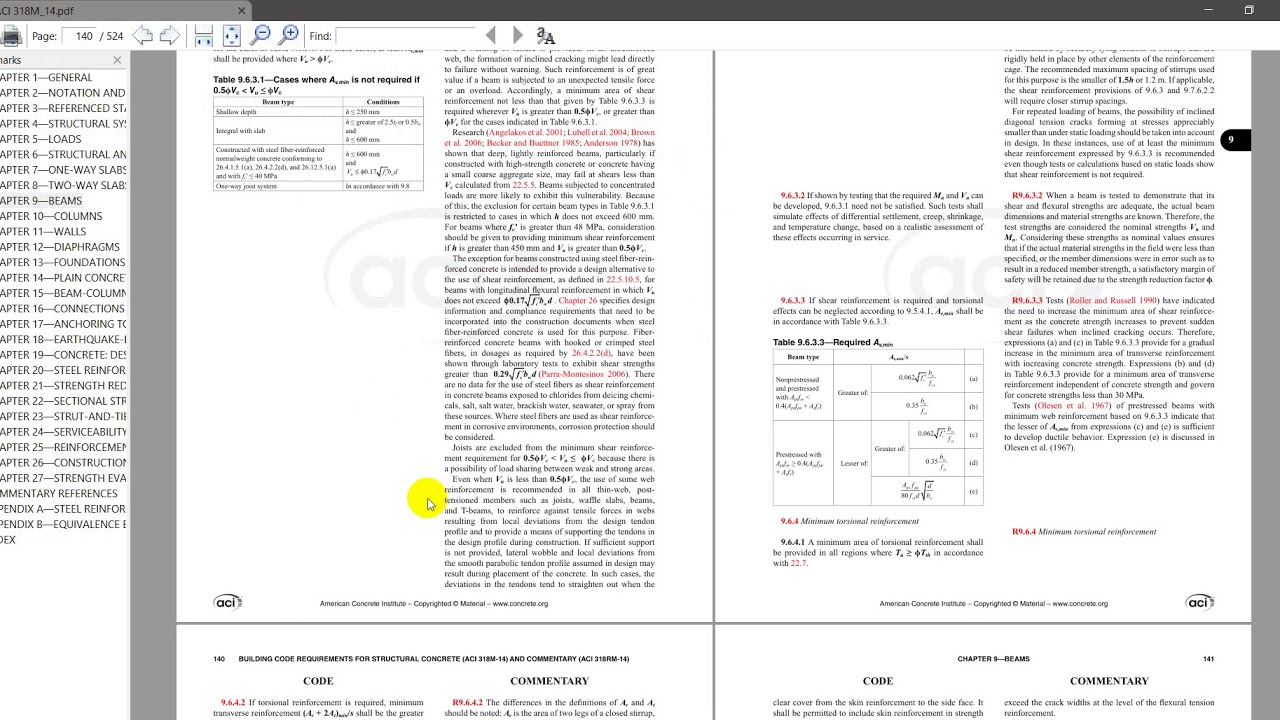
Task: Open bookmark Chapter 19—Concrete Design
Action: click(63, 355)
